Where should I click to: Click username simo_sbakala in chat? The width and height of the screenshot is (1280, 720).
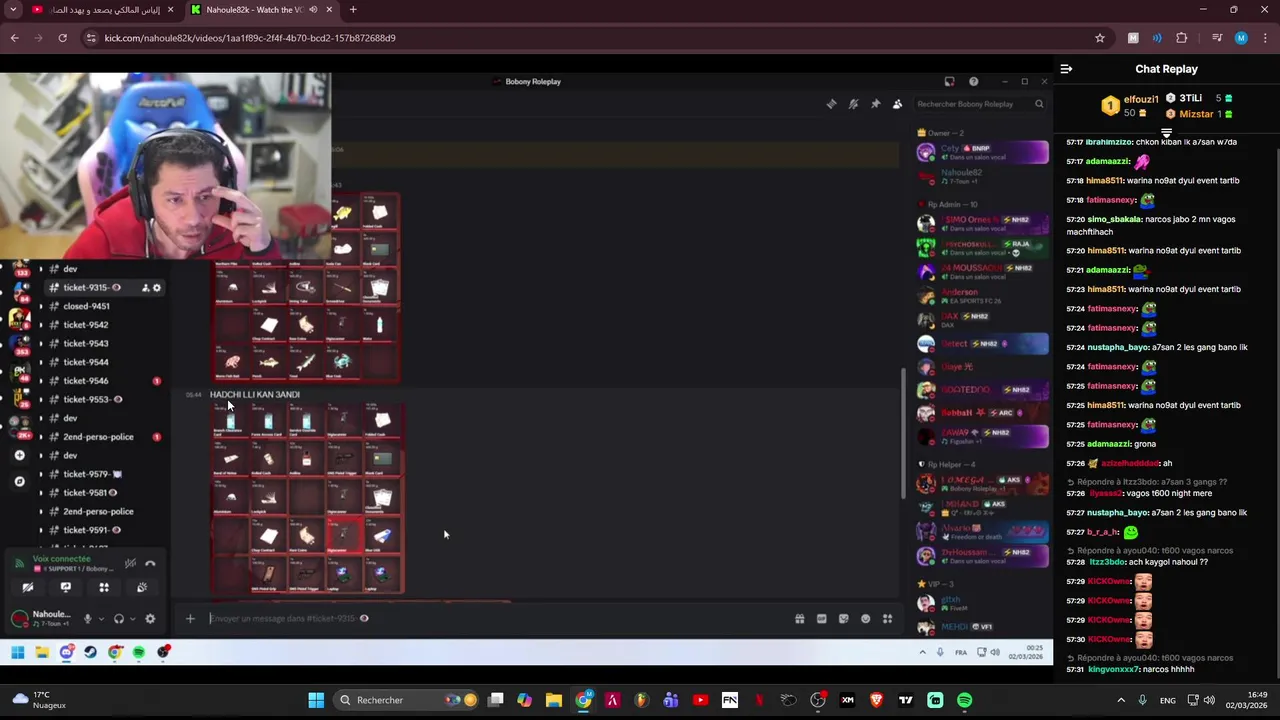click(1116, 219)
